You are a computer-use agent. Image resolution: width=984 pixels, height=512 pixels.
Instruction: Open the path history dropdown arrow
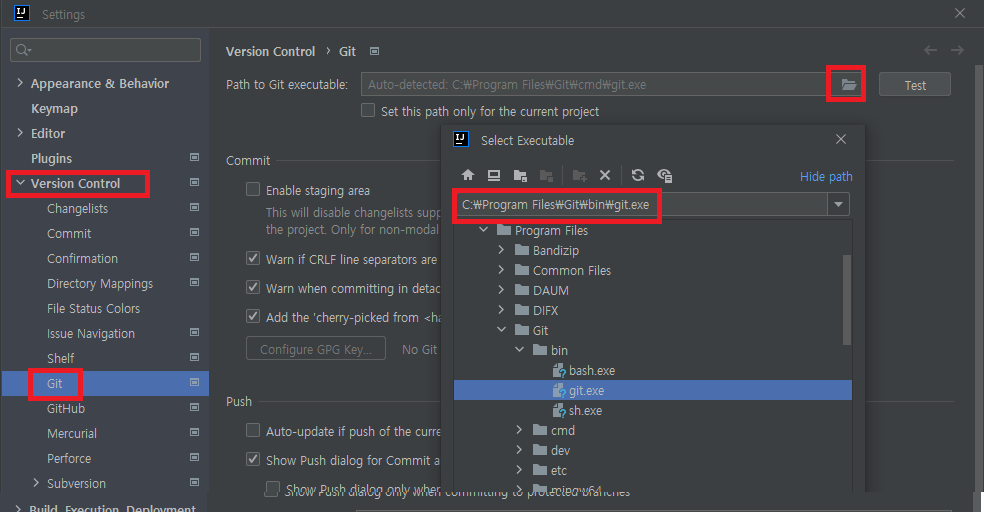point(838,205)
